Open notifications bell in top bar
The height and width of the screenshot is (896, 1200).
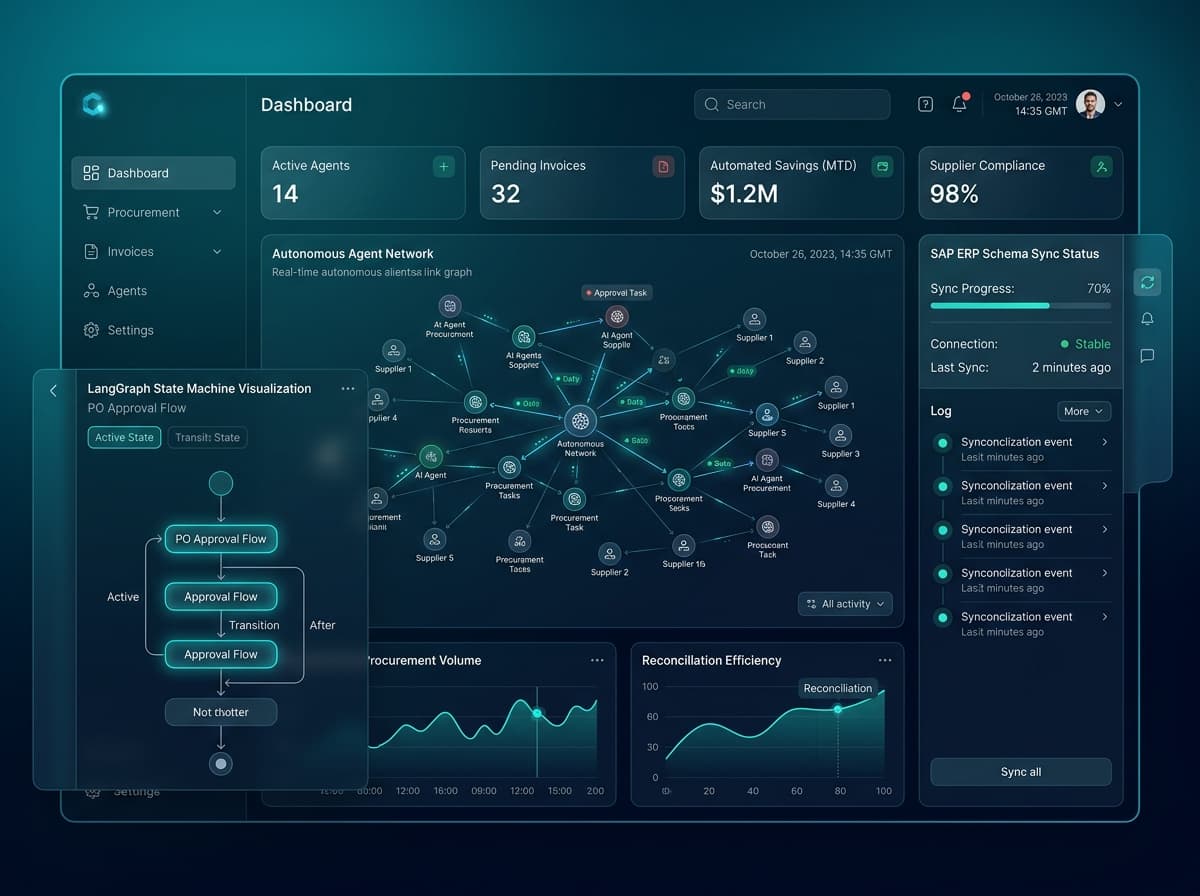tap(960, 104)
